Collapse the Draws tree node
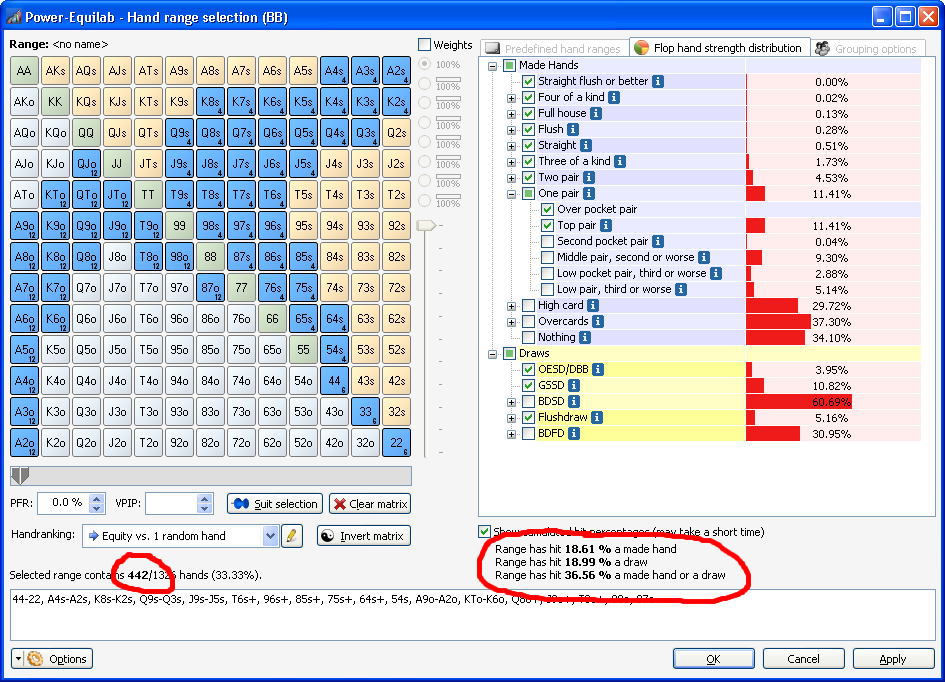Image resolution: width=945 pixels, height=682 pixels. pyautogui.click(x=492, y=354)
